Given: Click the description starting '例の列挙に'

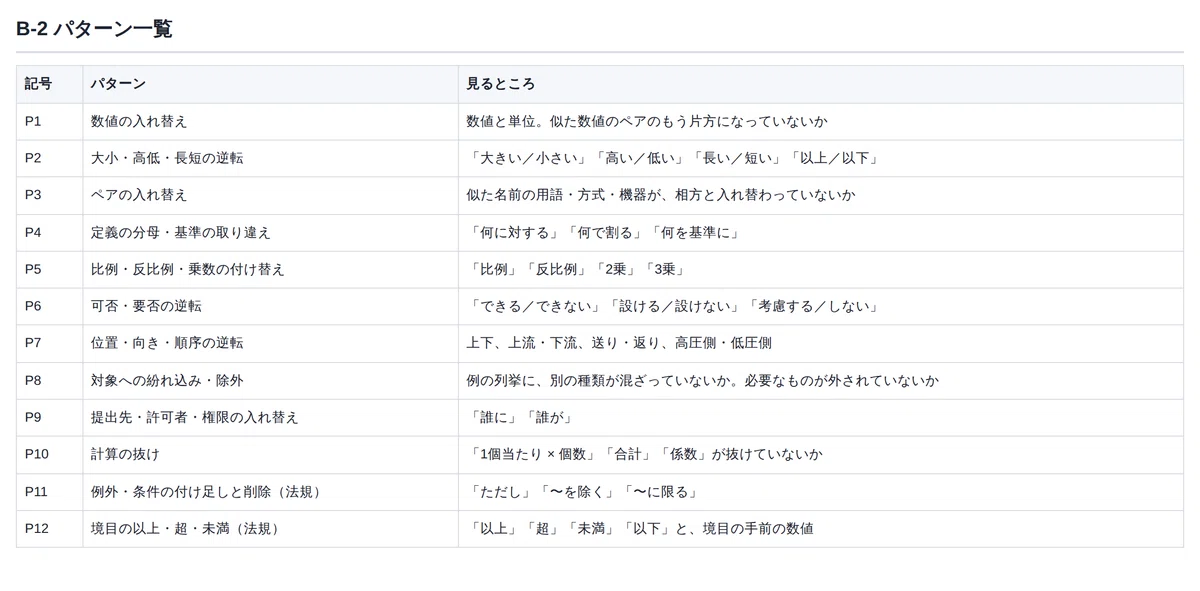Looking at the screenshot, I should point(703,380).
